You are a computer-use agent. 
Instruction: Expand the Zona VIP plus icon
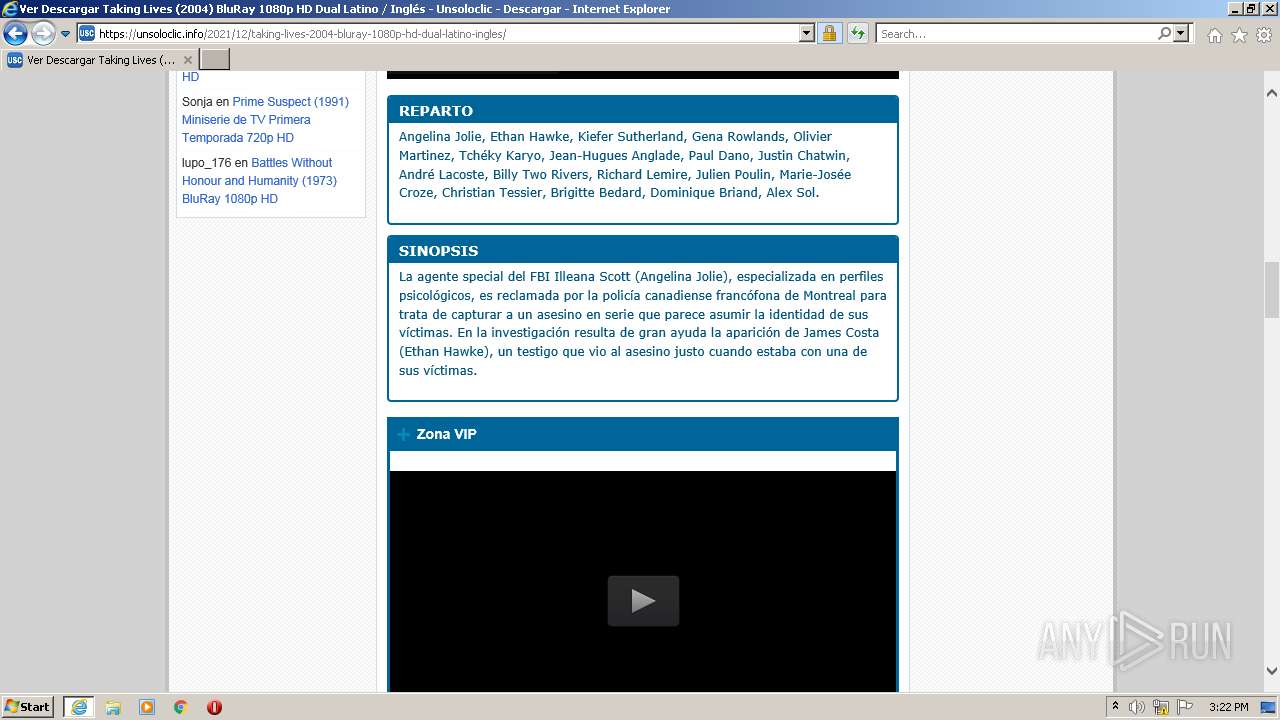click(404, 434)
